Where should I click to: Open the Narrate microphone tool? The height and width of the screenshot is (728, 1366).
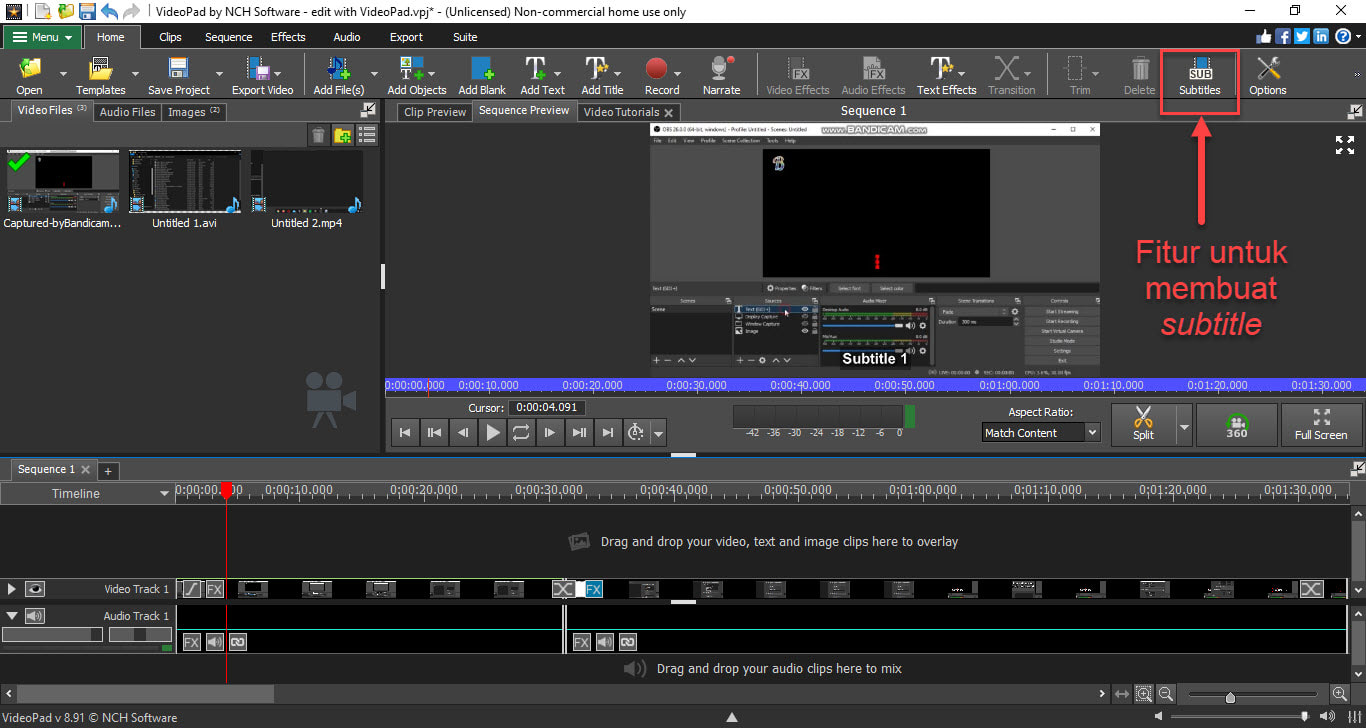tap(721, 76)
